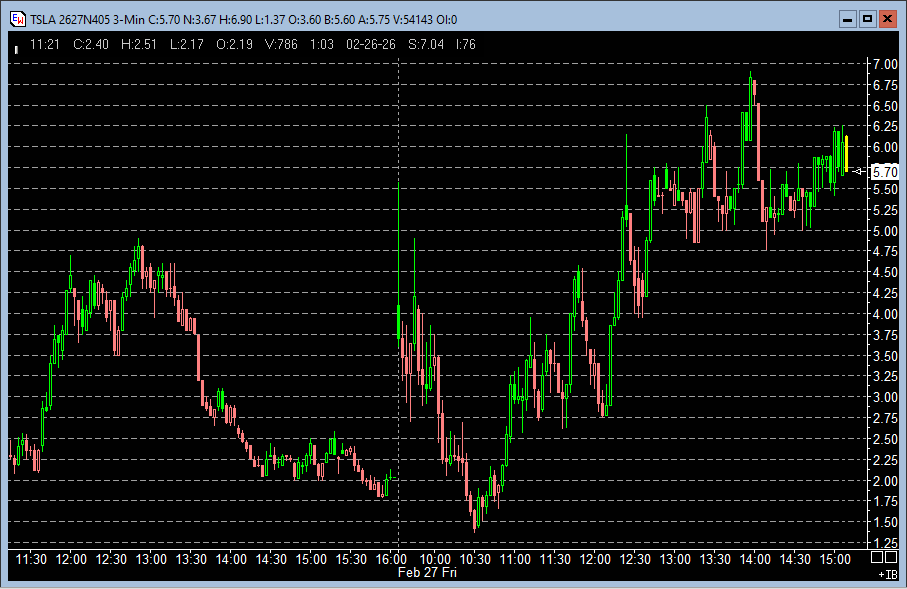Click the 15:00 label at the right of time axis
Screen dimensions: 907x589
(834, 558)
